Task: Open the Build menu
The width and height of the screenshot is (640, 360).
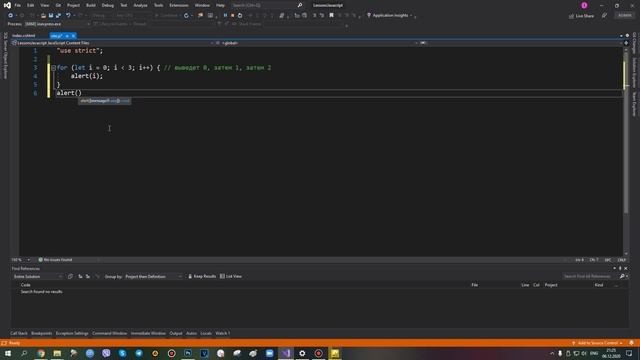Action: tap(91, 5)
